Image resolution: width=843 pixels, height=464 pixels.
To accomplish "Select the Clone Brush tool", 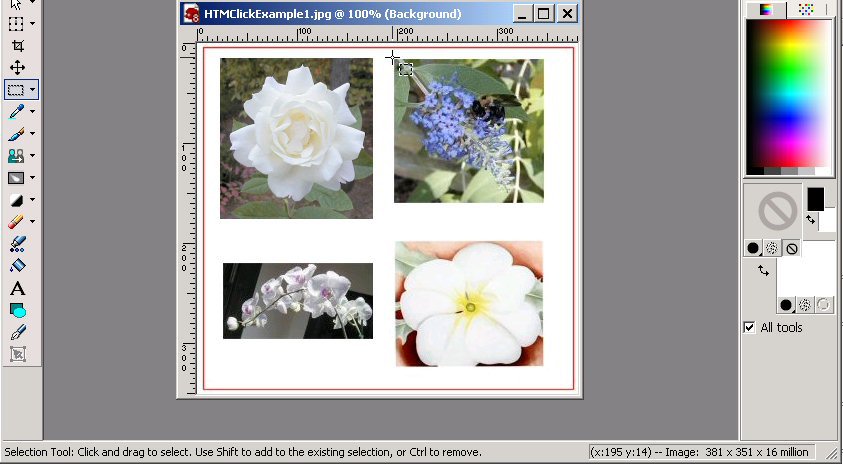I will (16, 156).
